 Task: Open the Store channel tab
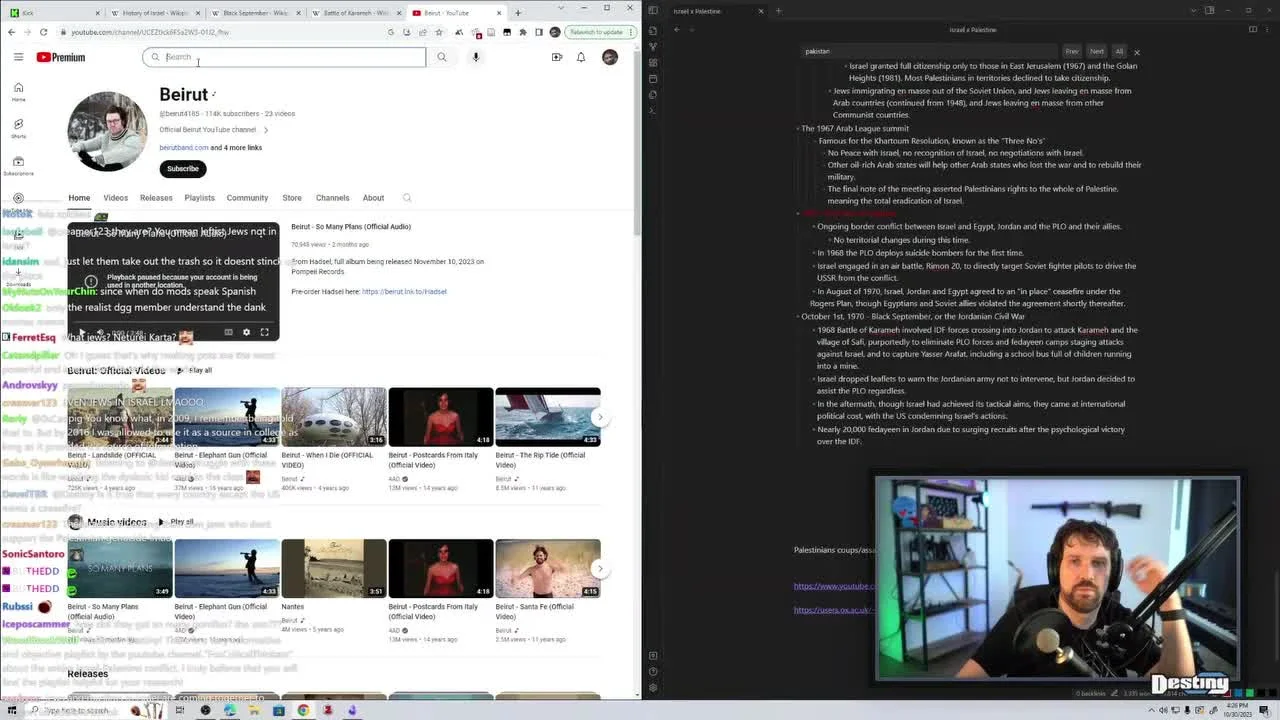[x=292, y=198]
